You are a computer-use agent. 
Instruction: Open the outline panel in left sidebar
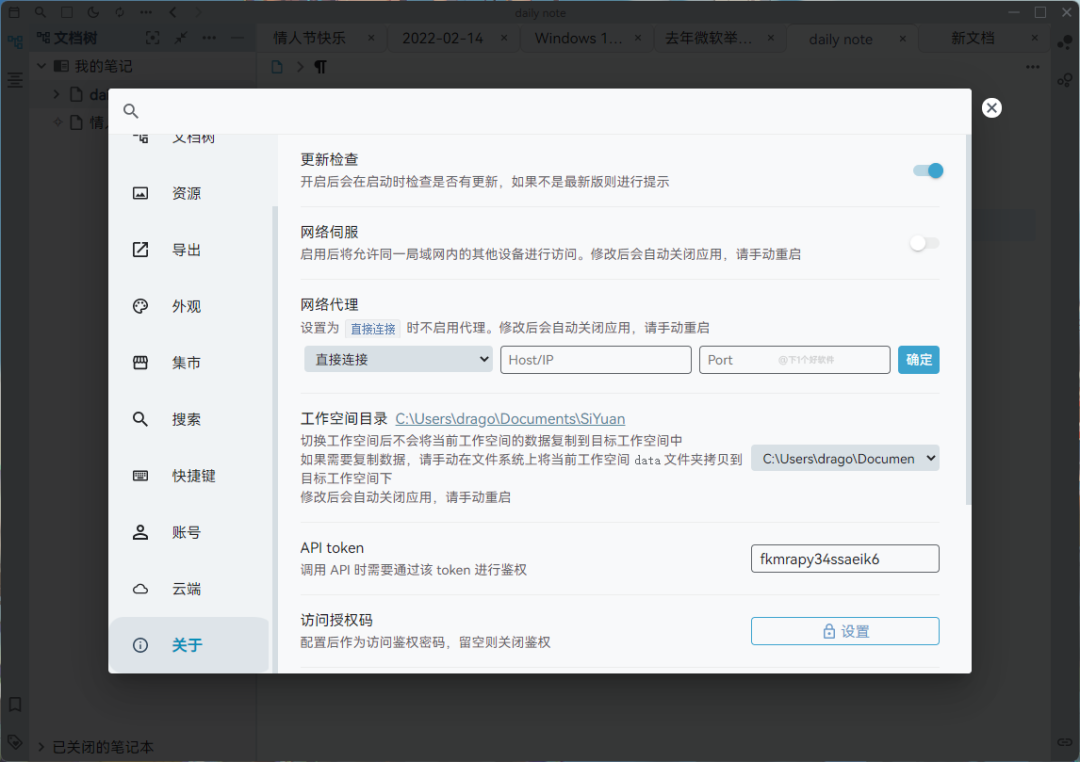point(15,80)
